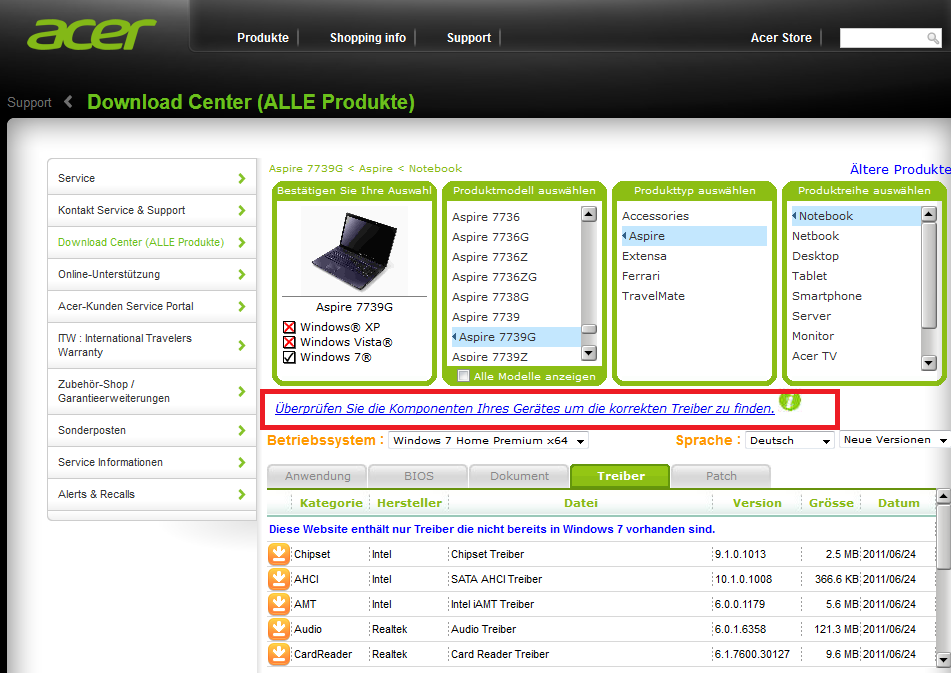Screen dimensions: 951x673
Task: Open ITW International Travelers Warranty
Action: (152, 346)
